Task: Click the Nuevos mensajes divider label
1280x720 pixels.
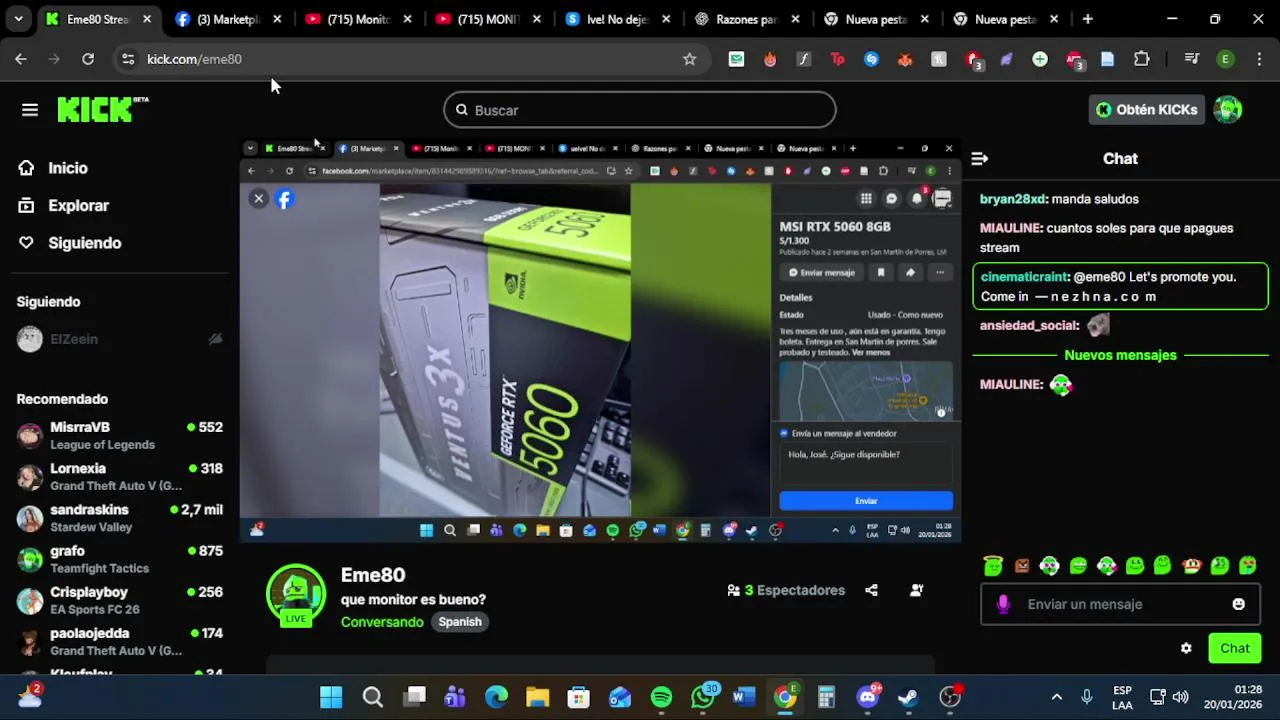Action: pyautogui.click(x=1120, y=355)
